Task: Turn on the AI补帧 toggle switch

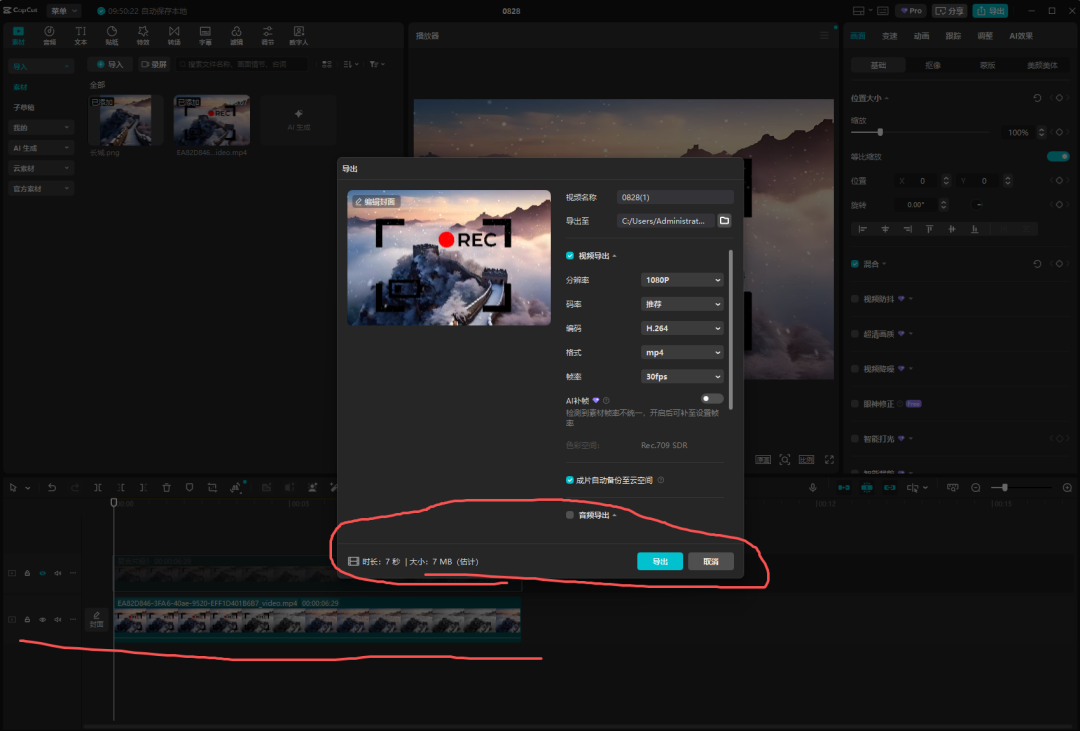Action: pos(712,399)
